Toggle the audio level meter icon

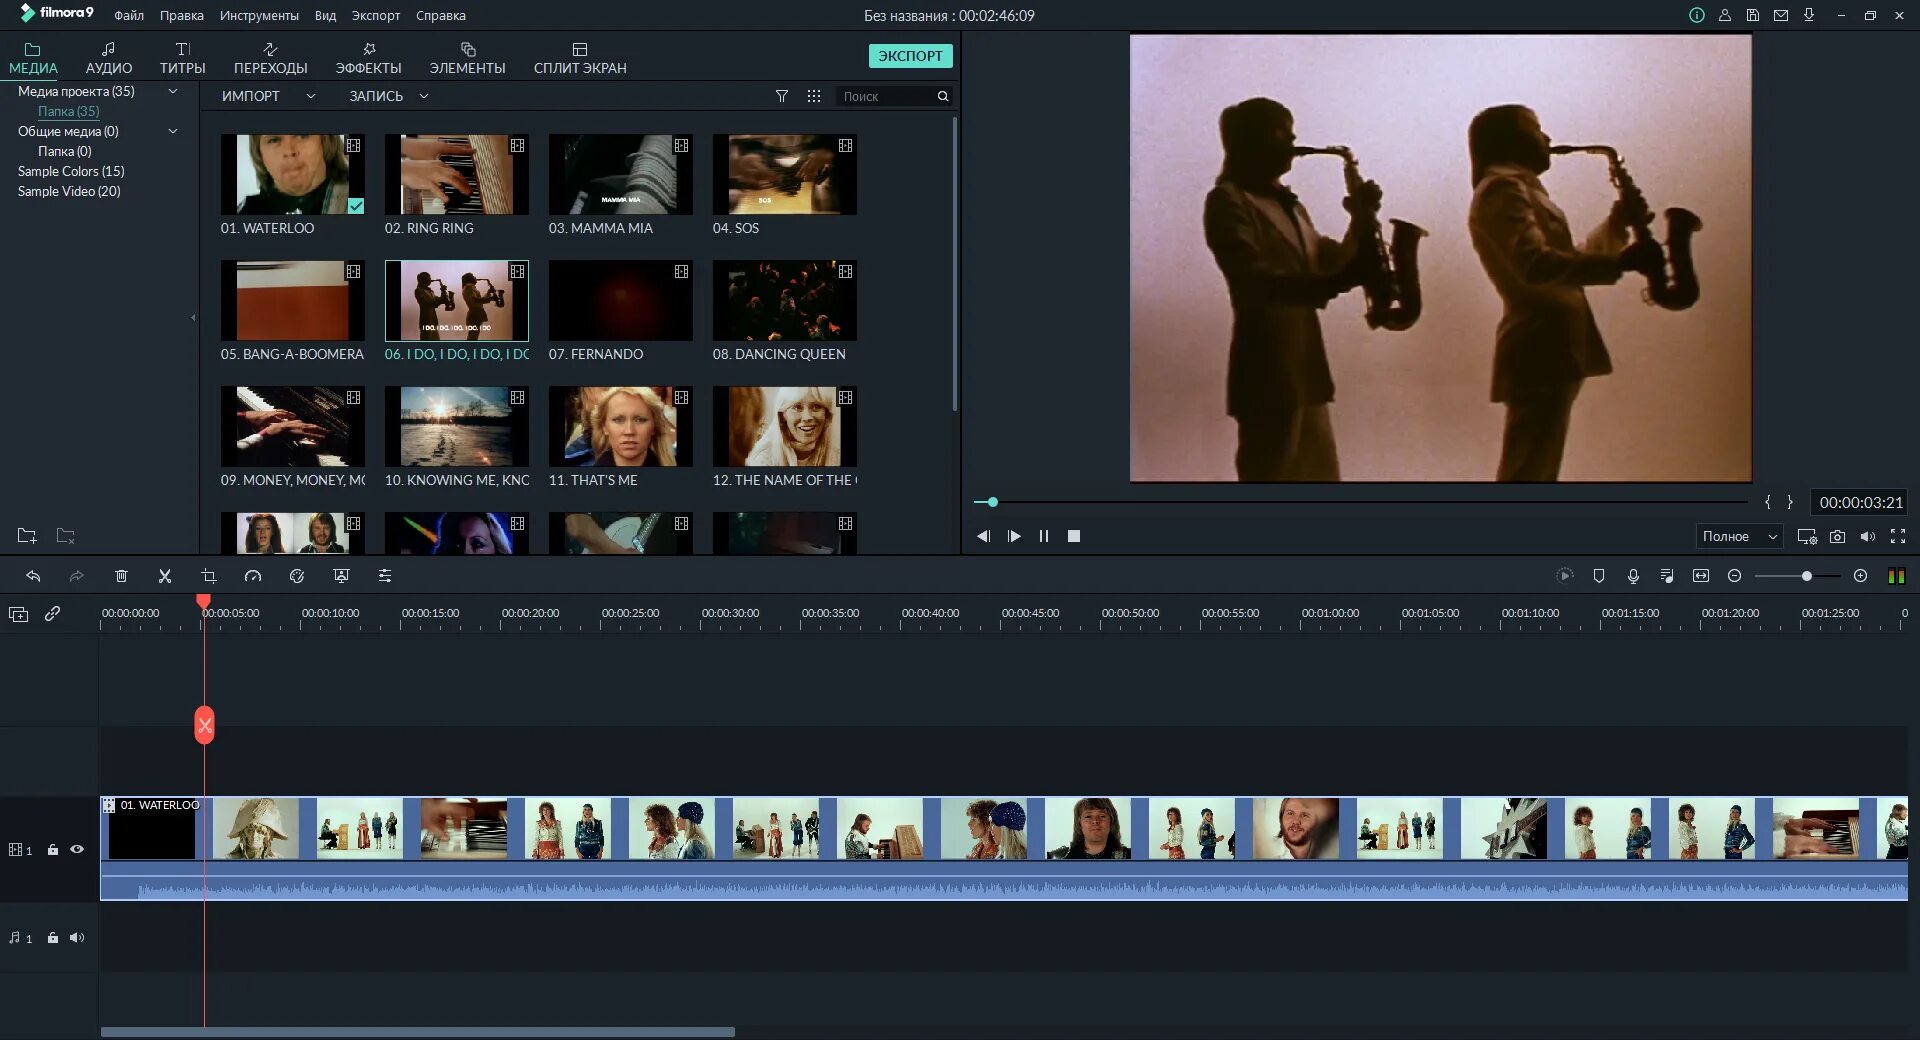[x=1896, y=576]
